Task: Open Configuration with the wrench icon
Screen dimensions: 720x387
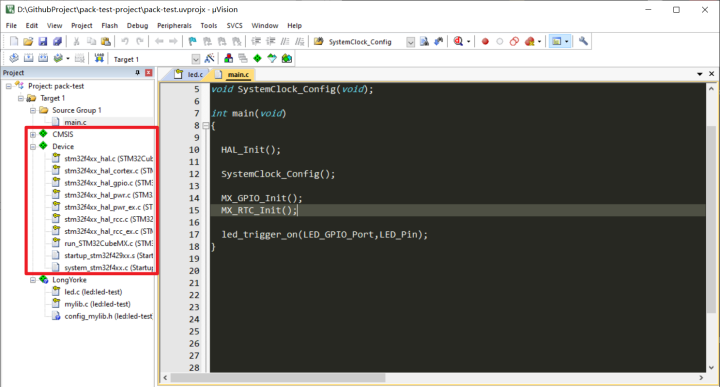Action: pyautogui.click(x=583, y=41)
